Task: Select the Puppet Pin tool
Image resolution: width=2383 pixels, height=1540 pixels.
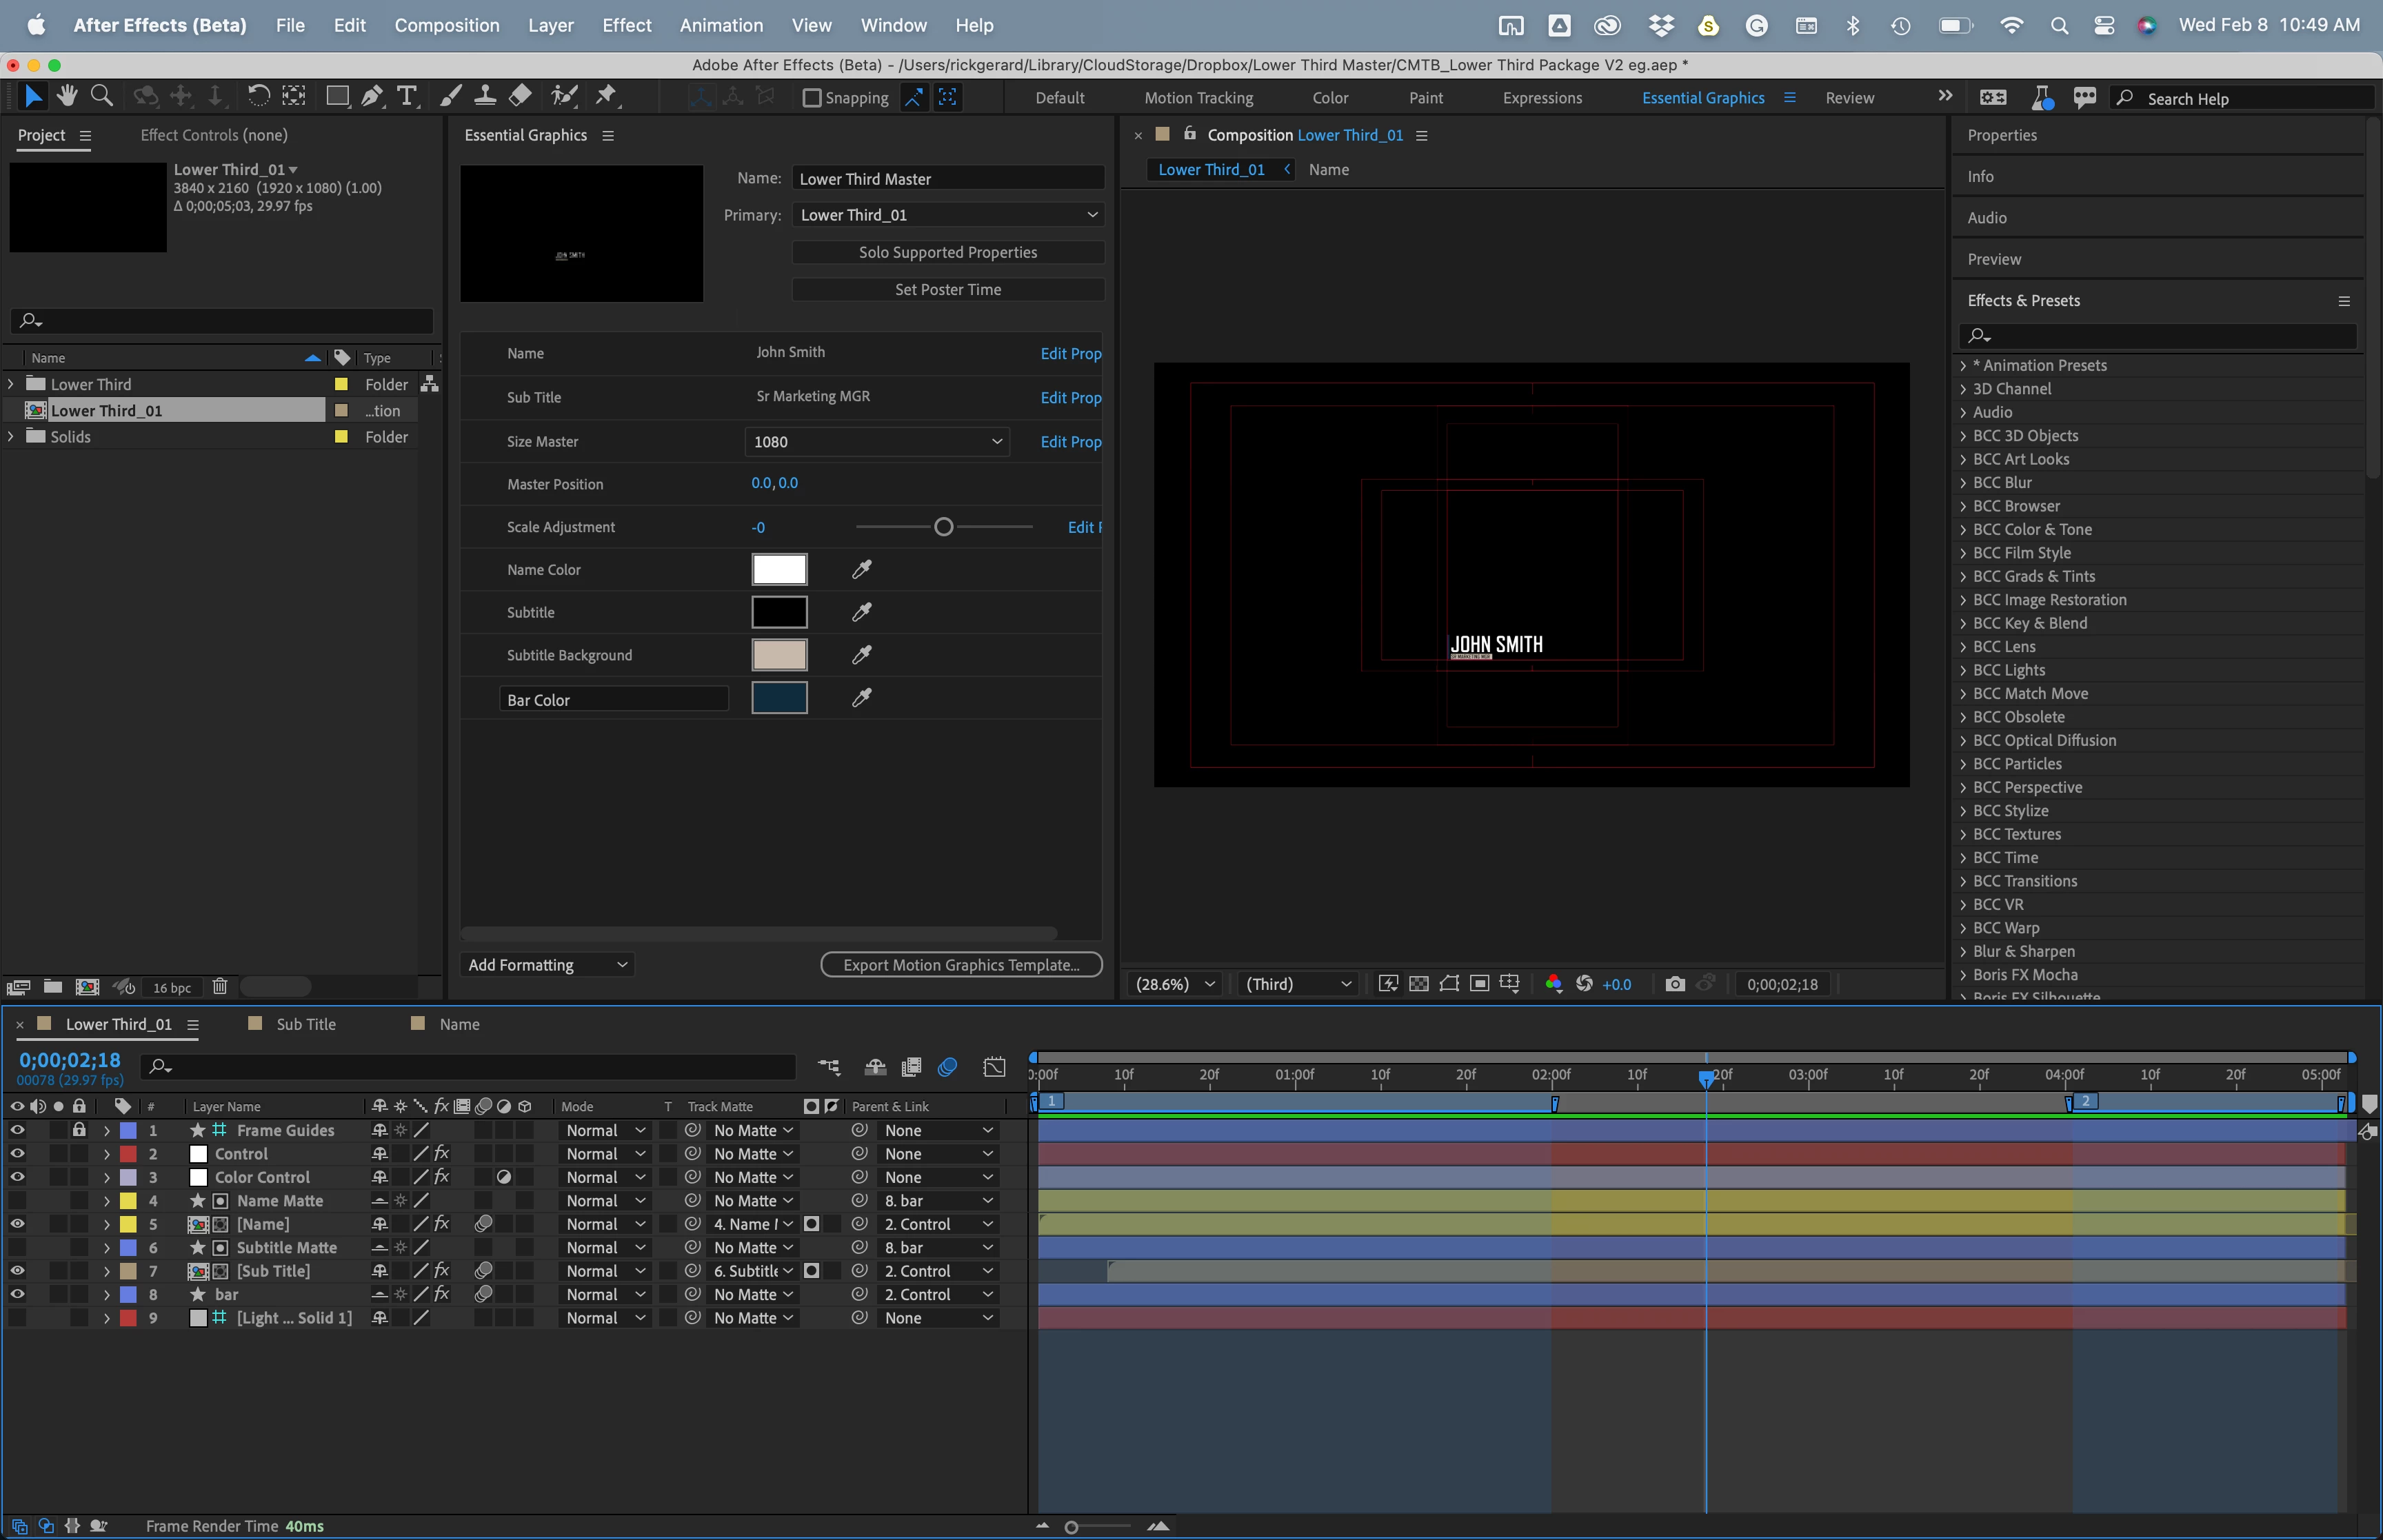Action: point(606,96)
